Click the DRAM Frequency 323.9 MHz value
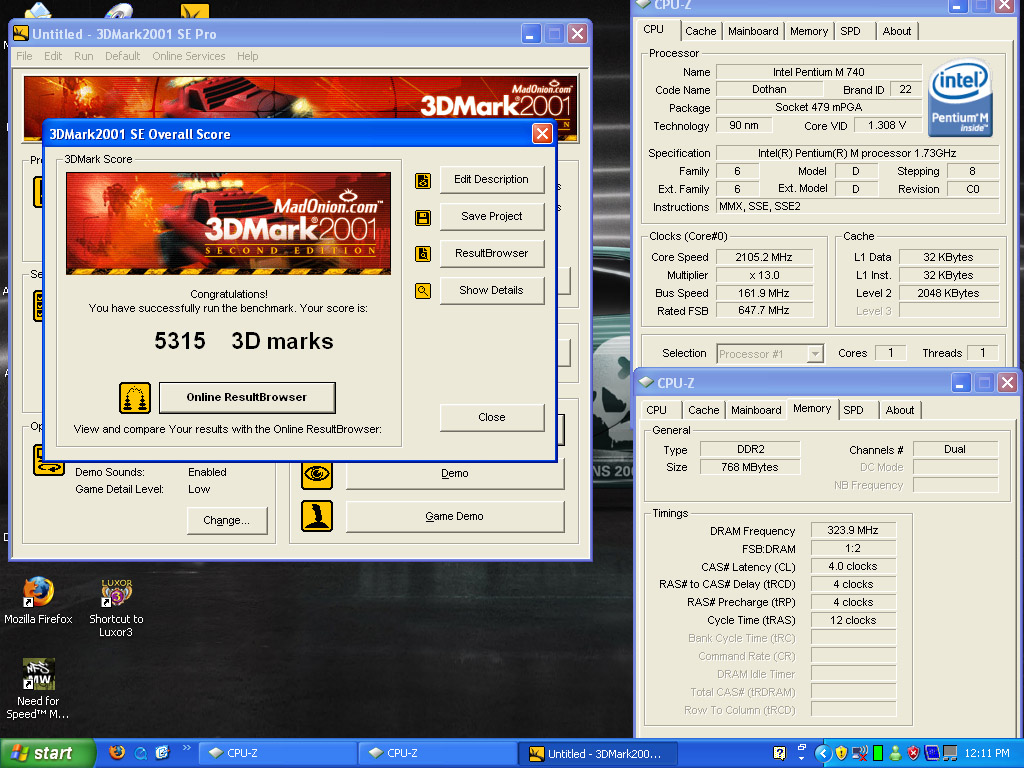The width and height of the screenshot is (1024, 768). tap(853, 530)
